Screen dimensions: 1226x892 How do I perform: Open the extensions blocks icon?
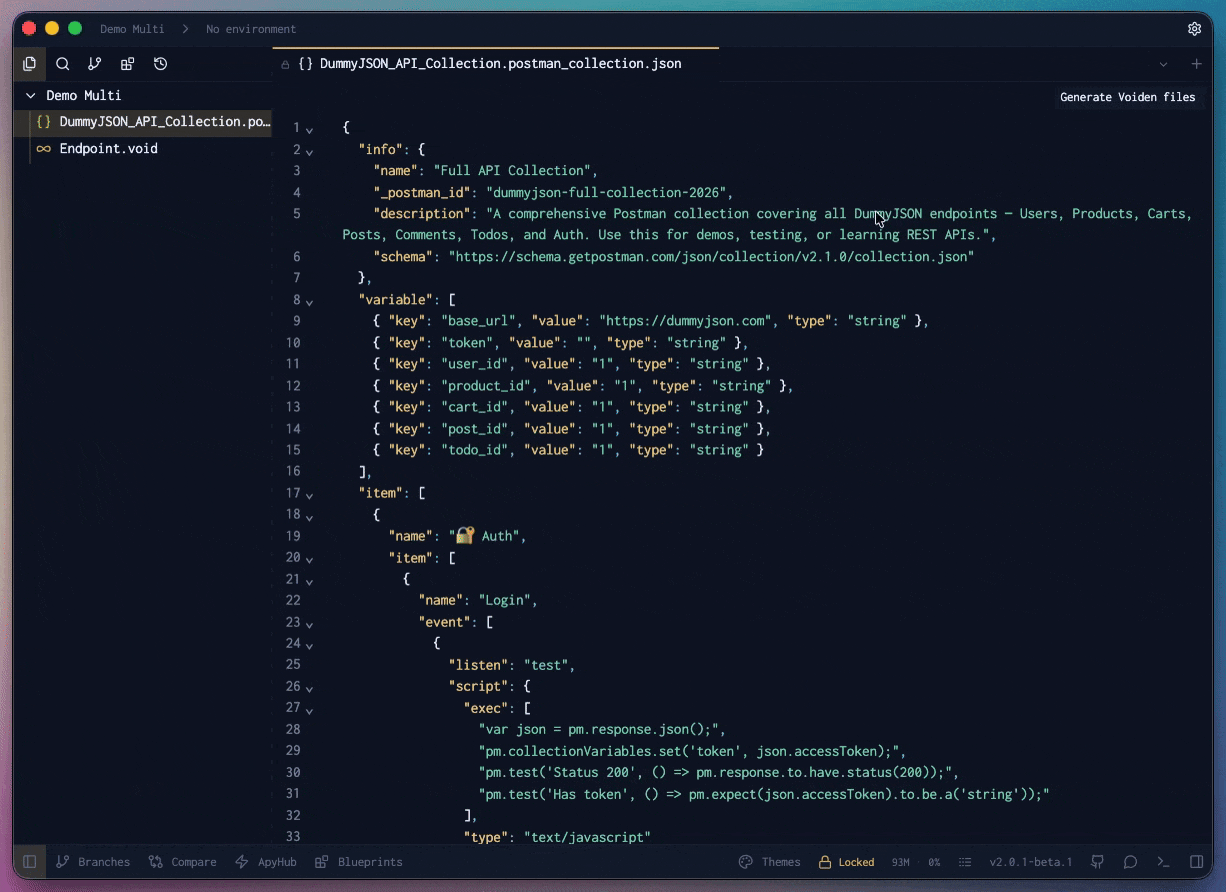(127, 64)
